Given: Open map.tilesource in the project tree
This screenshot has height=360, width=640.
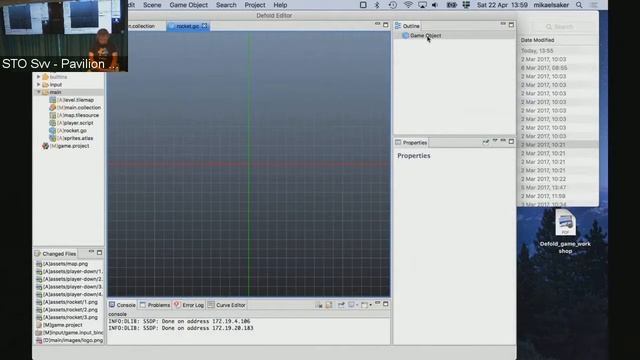Looking at the screenshot, I should click(x=78, y=116).
